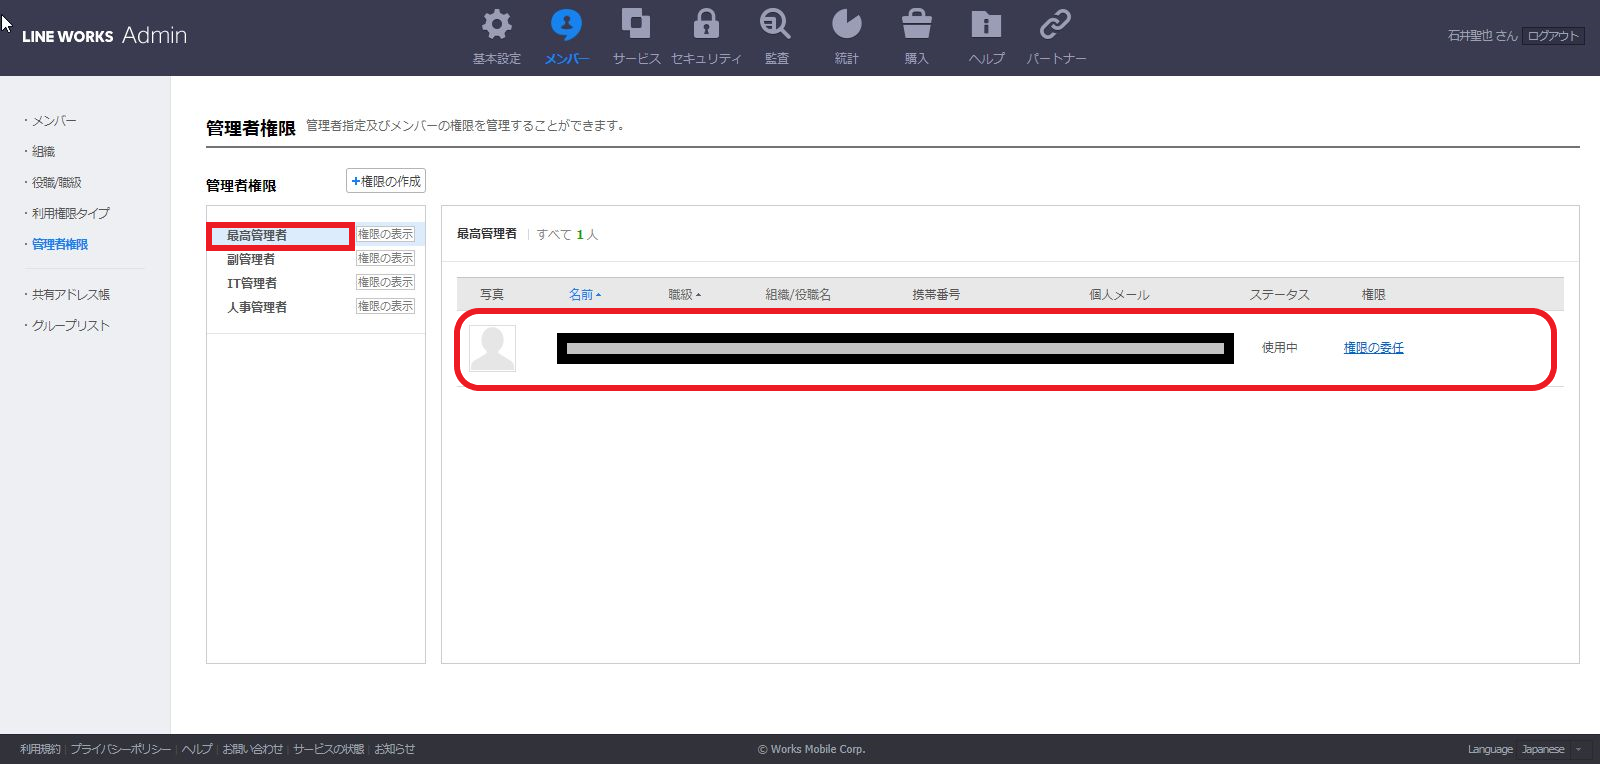
Task: Sort the list by 名前 column
Action: [584, 295]
